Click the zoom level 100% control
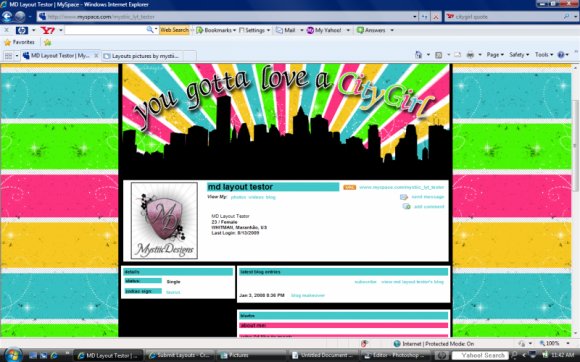 coord(552,344)
